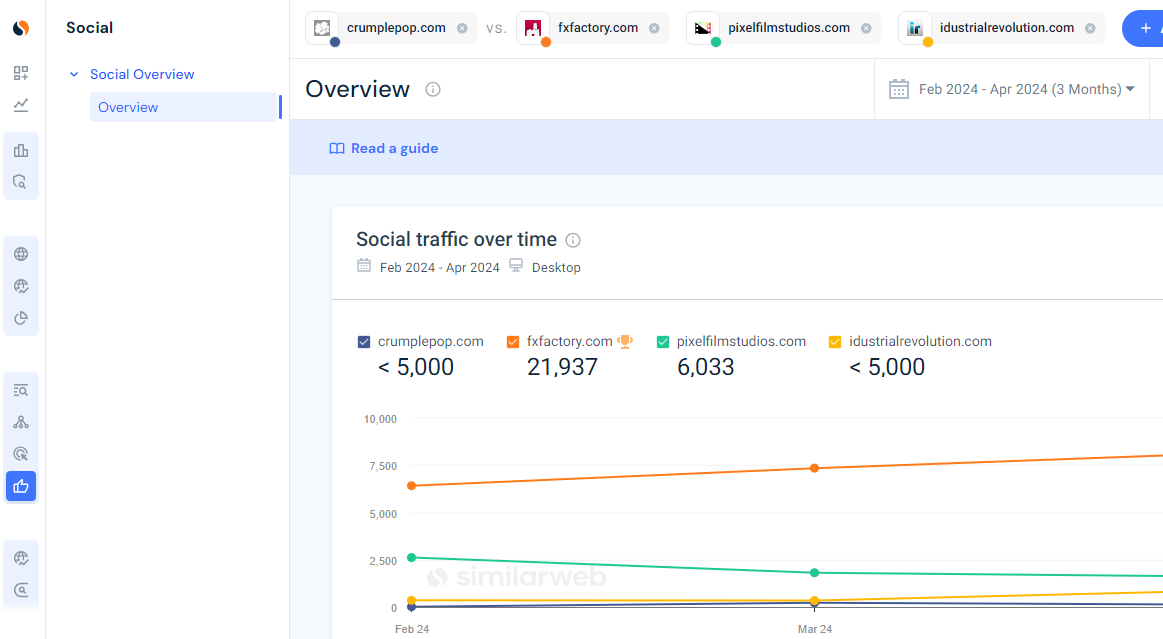Click the Social panel heading
This screenshot has height=639, width=1163.
coord(89,28)
